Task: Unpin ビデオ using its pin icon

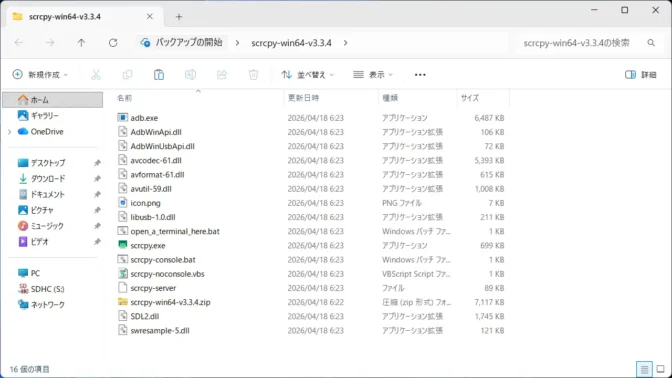Action: pos(97,242)
